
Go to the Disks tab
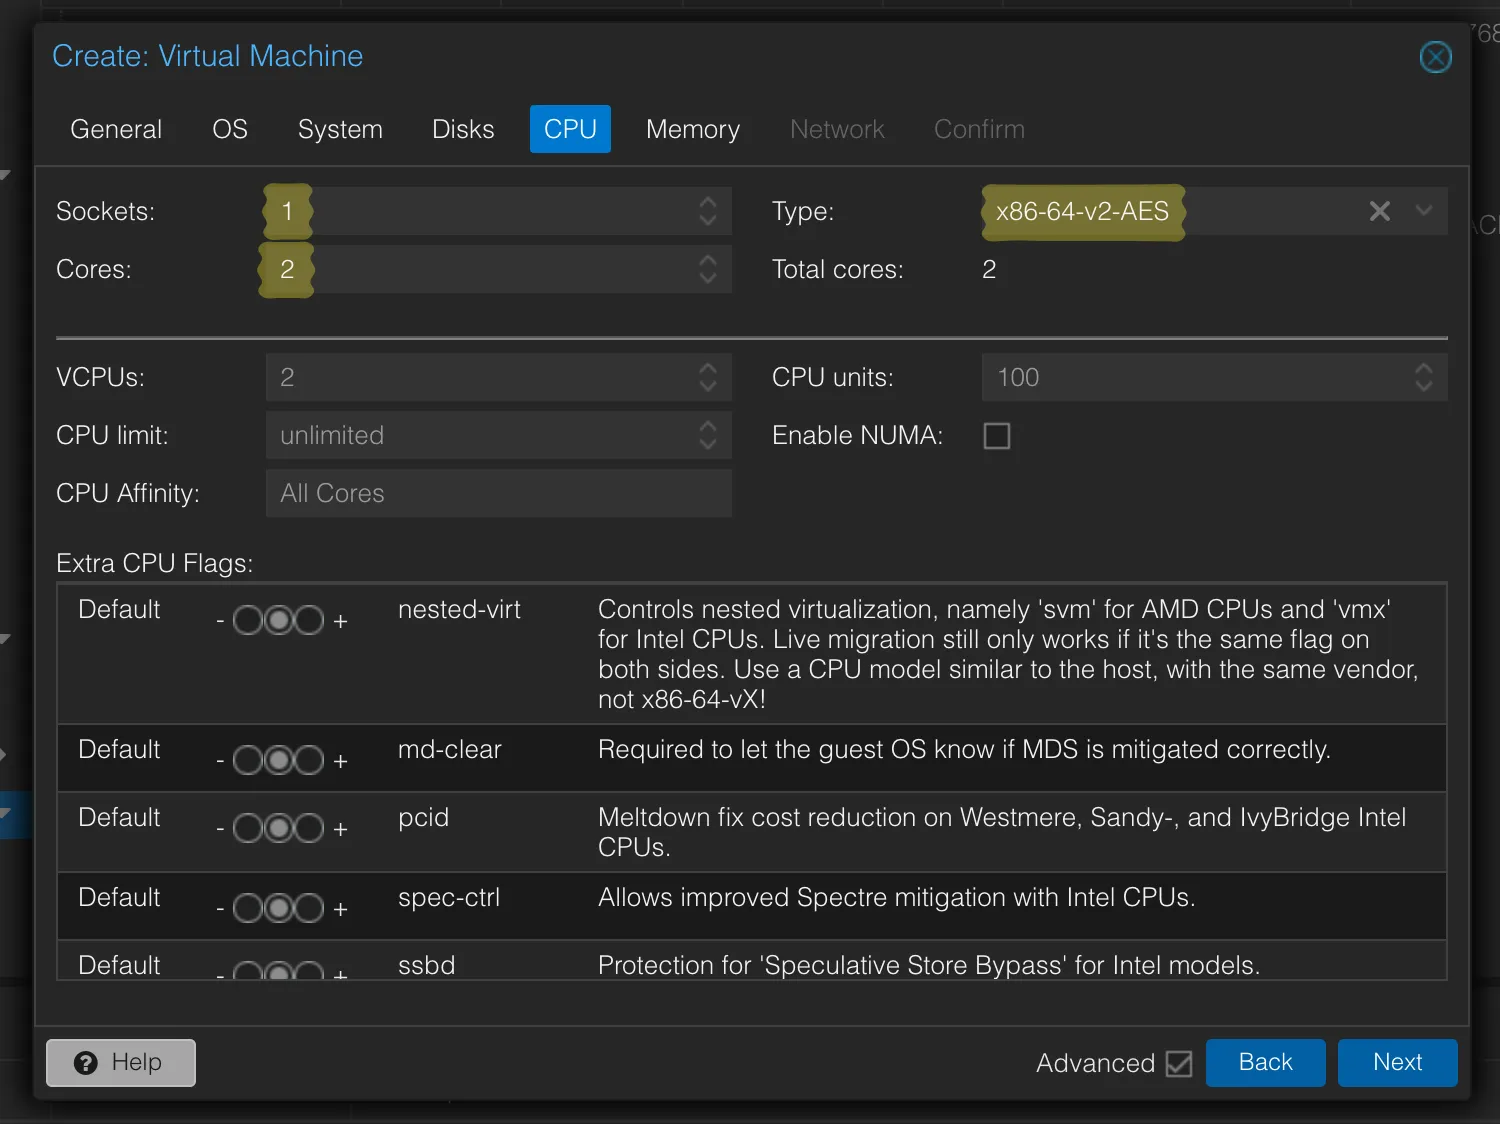pyautogui.click(x=463, y=129)
